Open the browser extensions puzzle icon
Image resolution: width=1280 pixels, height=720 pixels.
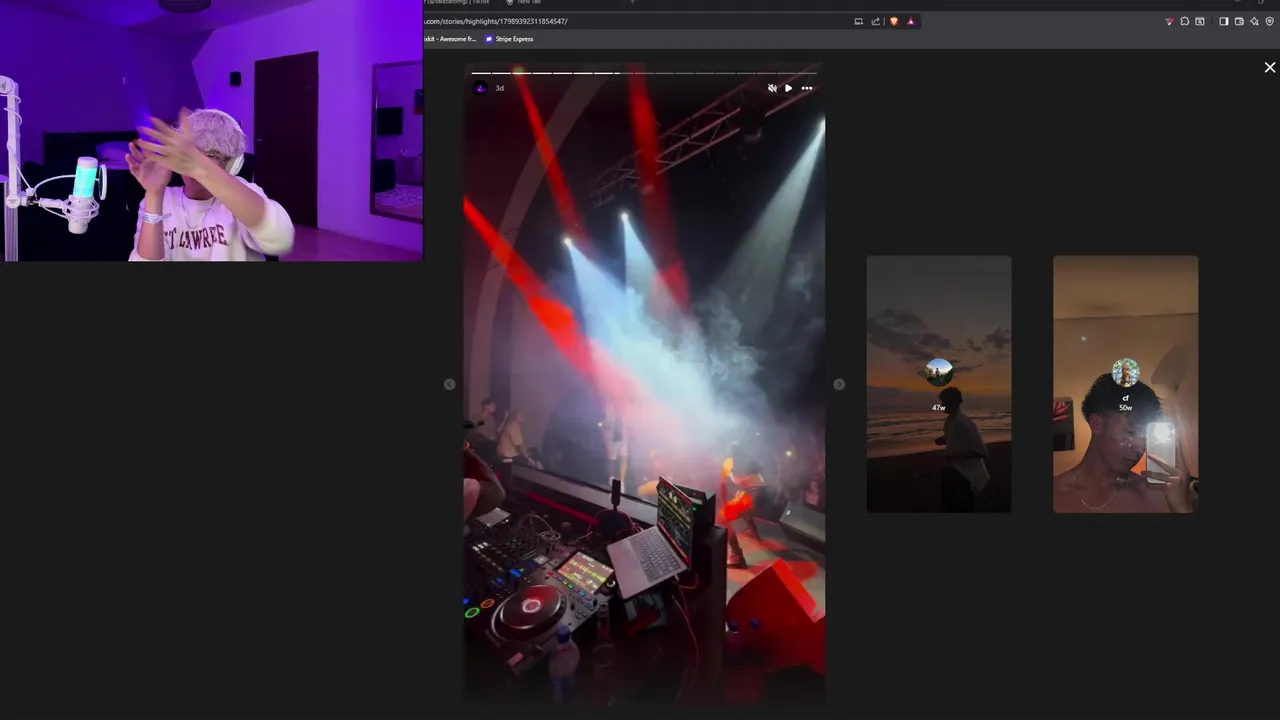(x=1185, y=21)
